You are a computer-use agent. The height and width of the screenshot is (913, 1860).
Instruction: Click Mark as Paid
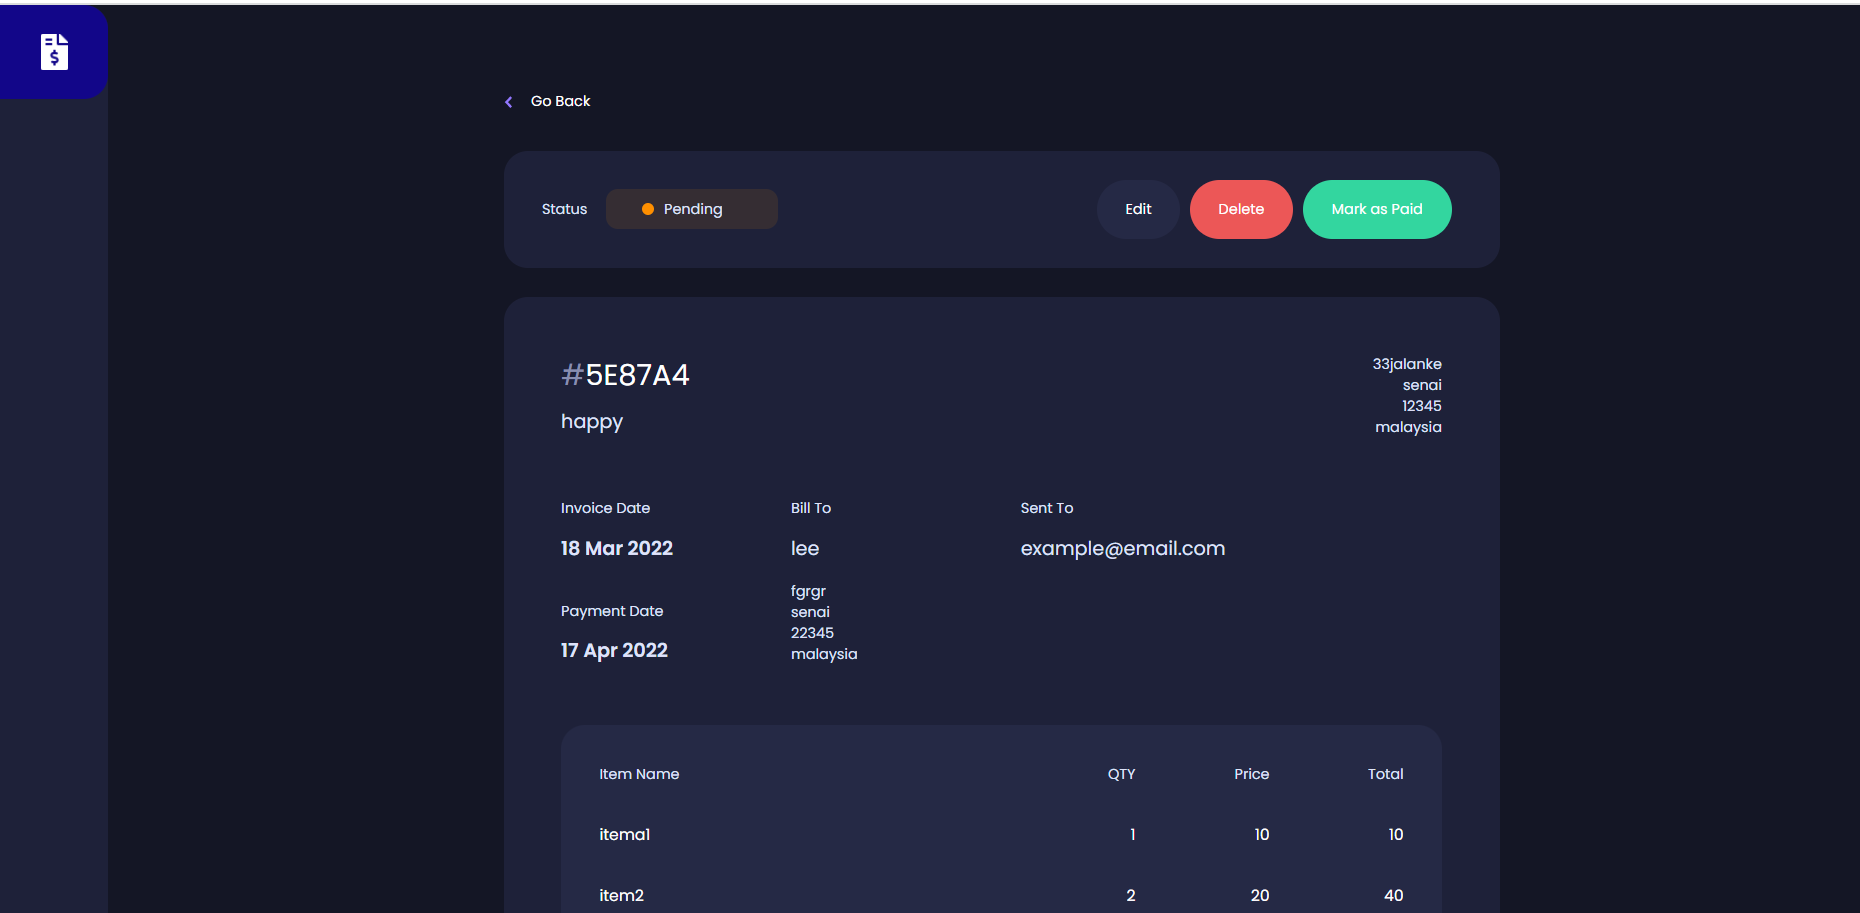click(x=1377, y=209)
